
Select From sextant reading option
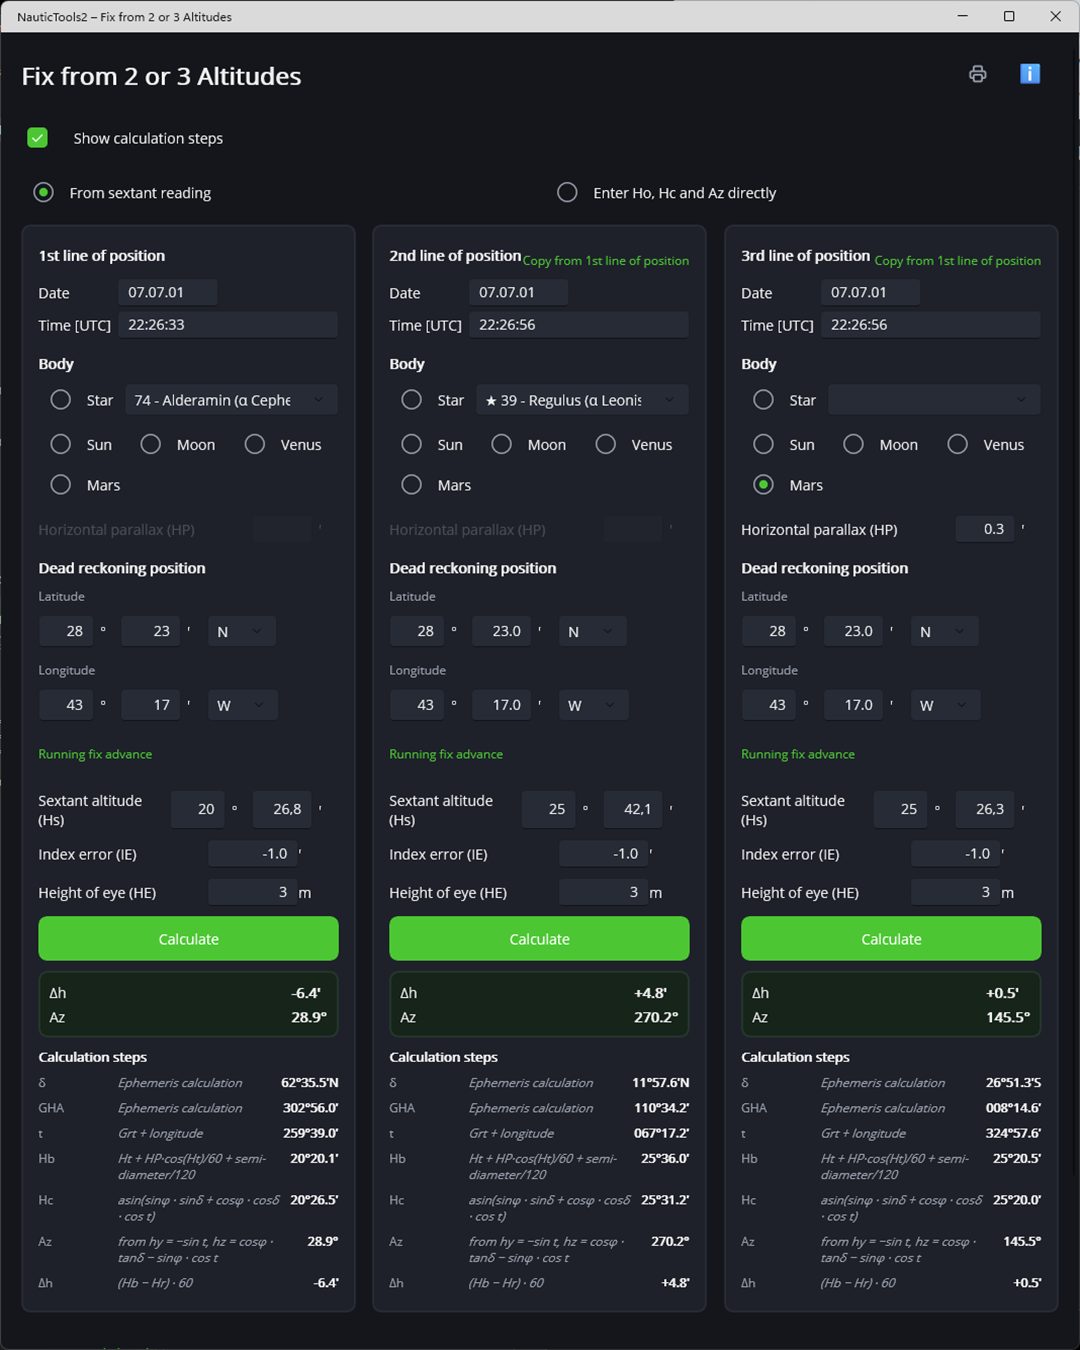[x=43, y=192]
